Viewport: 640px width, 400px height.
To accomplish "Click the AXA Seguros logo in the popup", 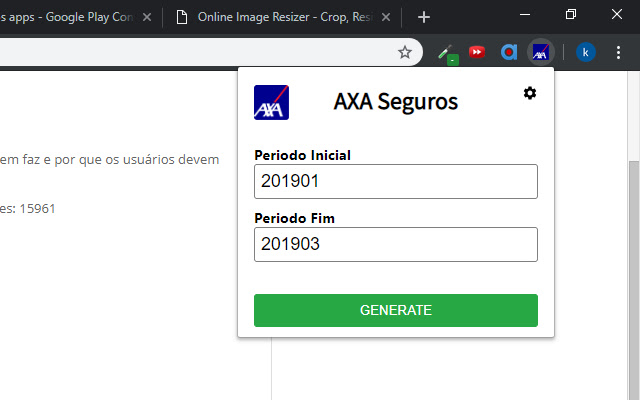I will pos(271,102).
